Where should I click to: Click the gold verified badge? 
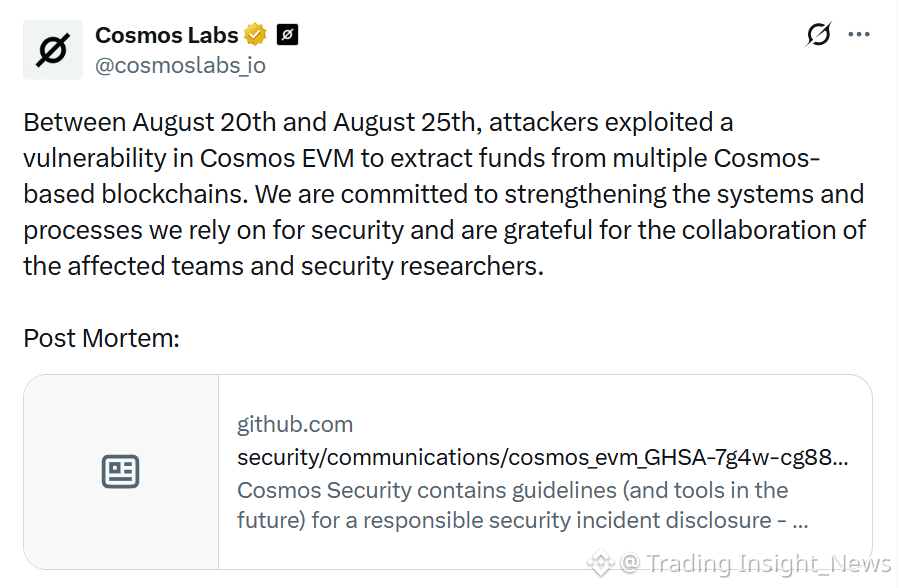pyautogui.click(x=255, y=34)
